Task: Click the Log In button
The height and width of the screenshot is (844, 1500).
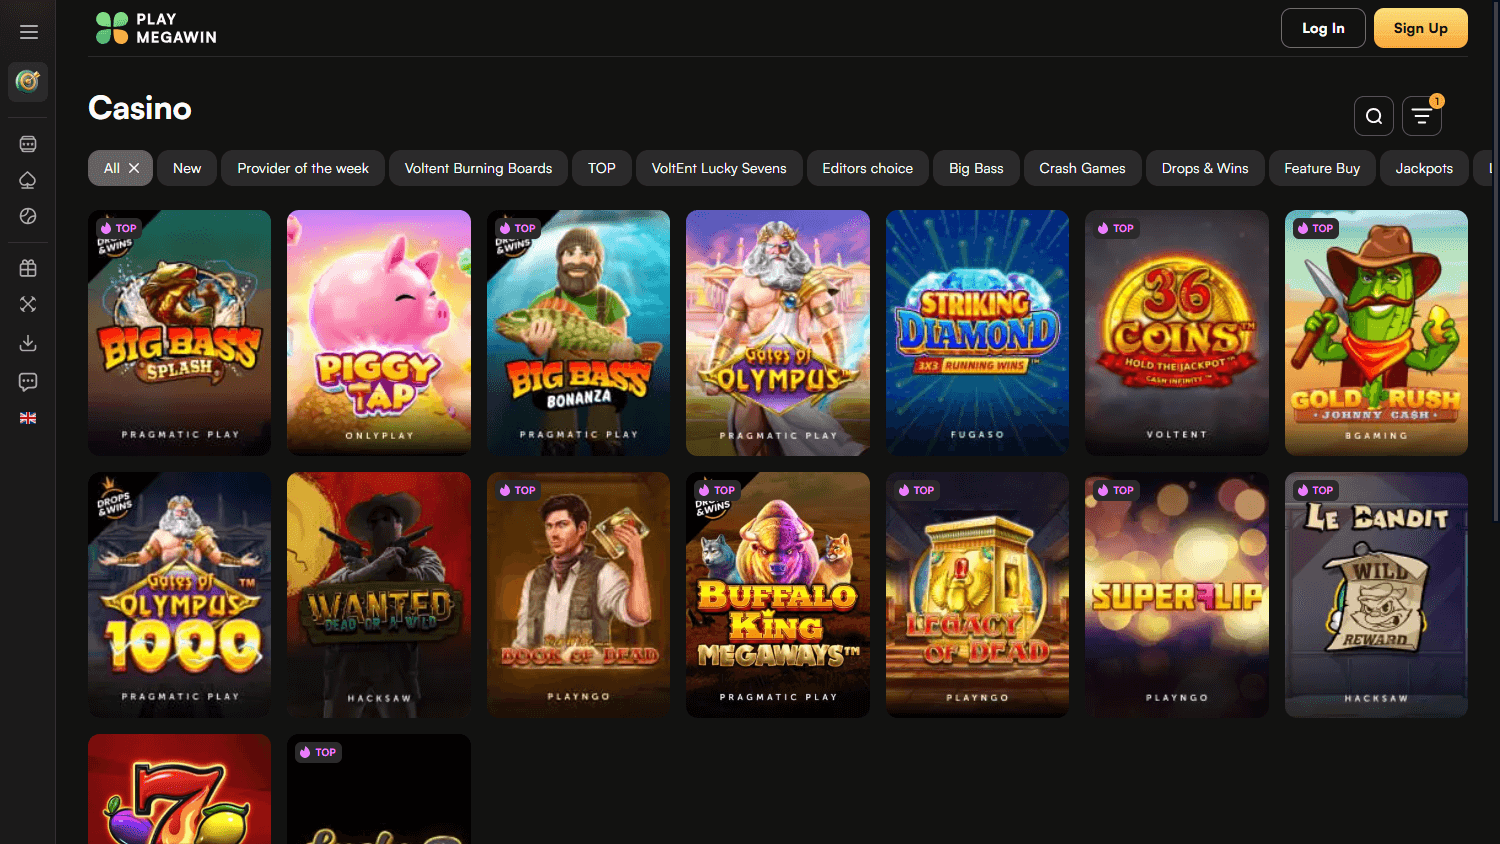Action: [x=1322, y=27]
